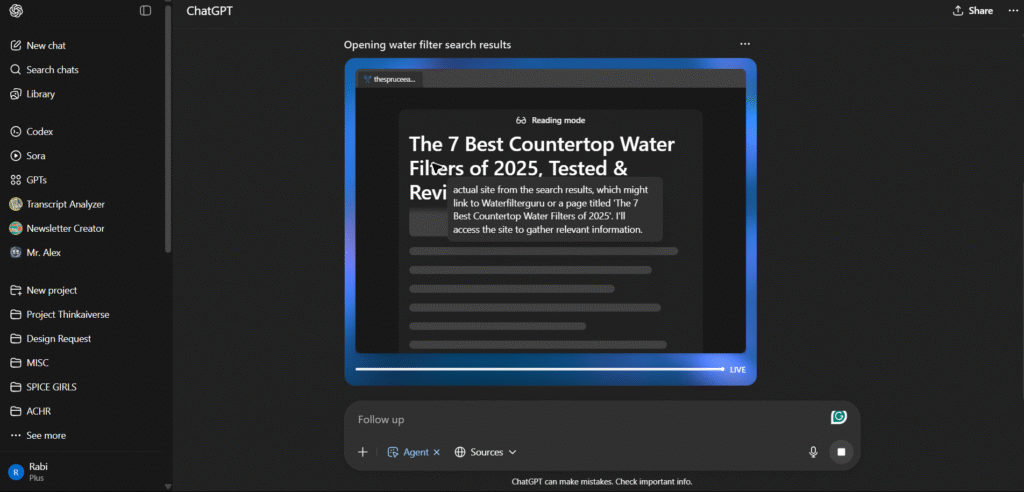1024x492 pixels.
Task: Click the Opening water filter search results title
Action: click(x=427, y=44)
